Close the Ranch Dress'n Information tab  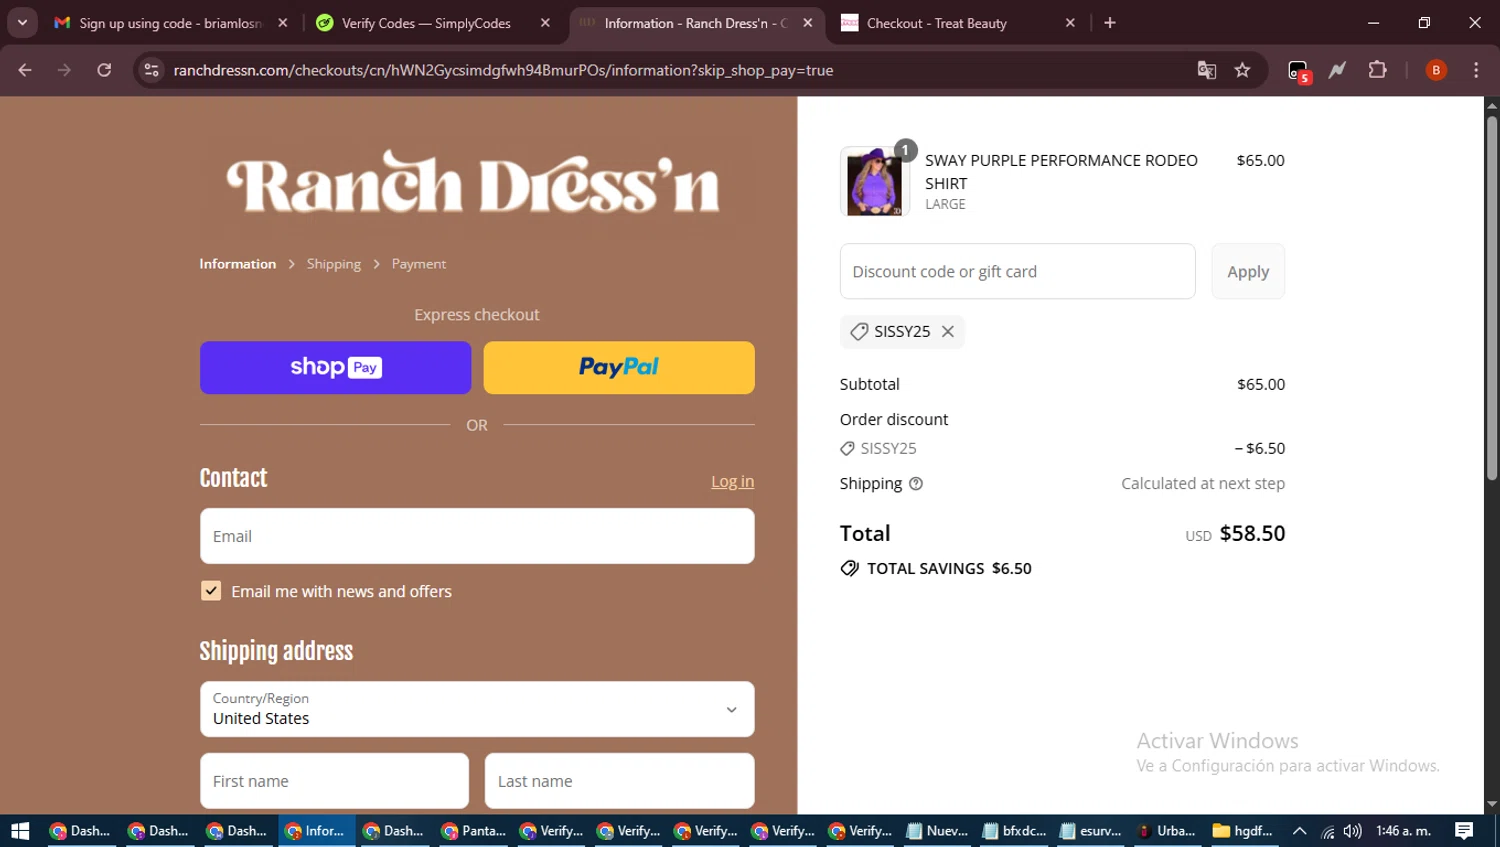tap(808, 23)
